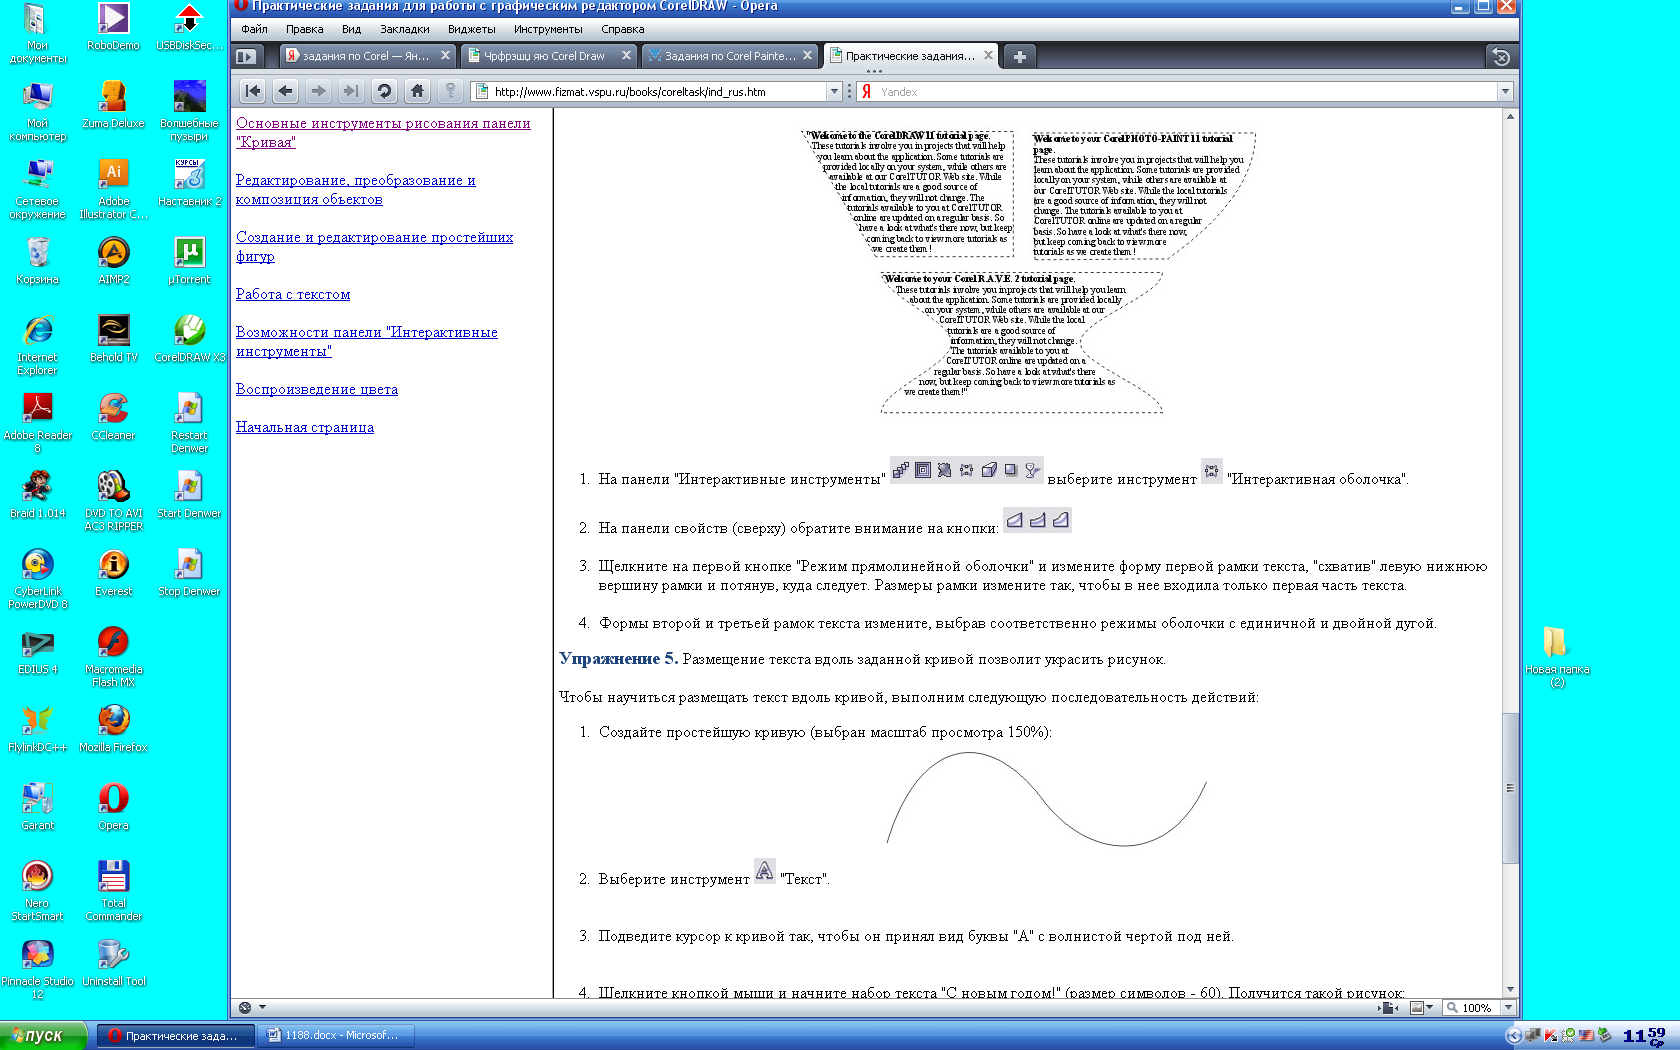Open the Справка menu
This screenshot has height=1050, width=1680.
(622, 29)
